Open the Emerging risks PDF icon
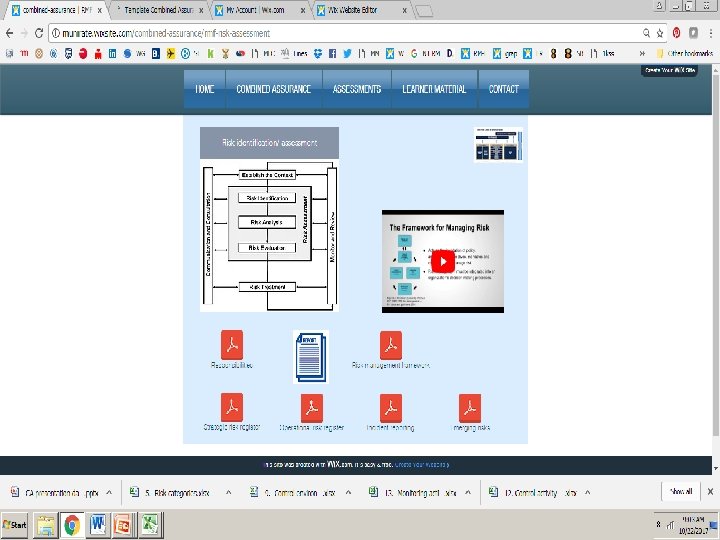The height and width of the screenshot is (540, 720). pos(470,408)
